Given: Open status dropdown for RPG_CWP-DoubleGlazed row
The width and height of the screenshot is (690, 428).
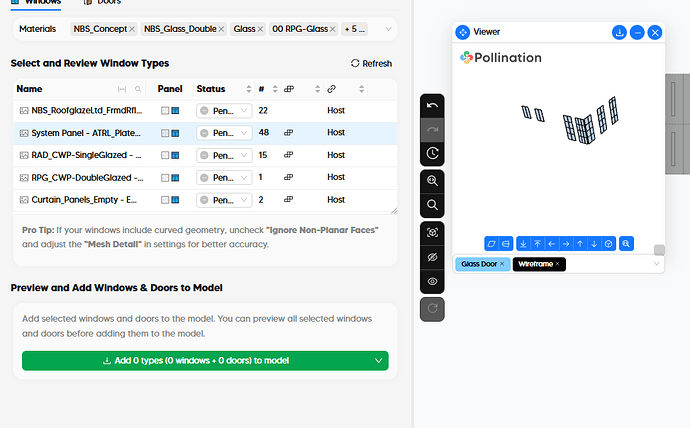Looking at the screenshot, I should (x=224, y=178).
